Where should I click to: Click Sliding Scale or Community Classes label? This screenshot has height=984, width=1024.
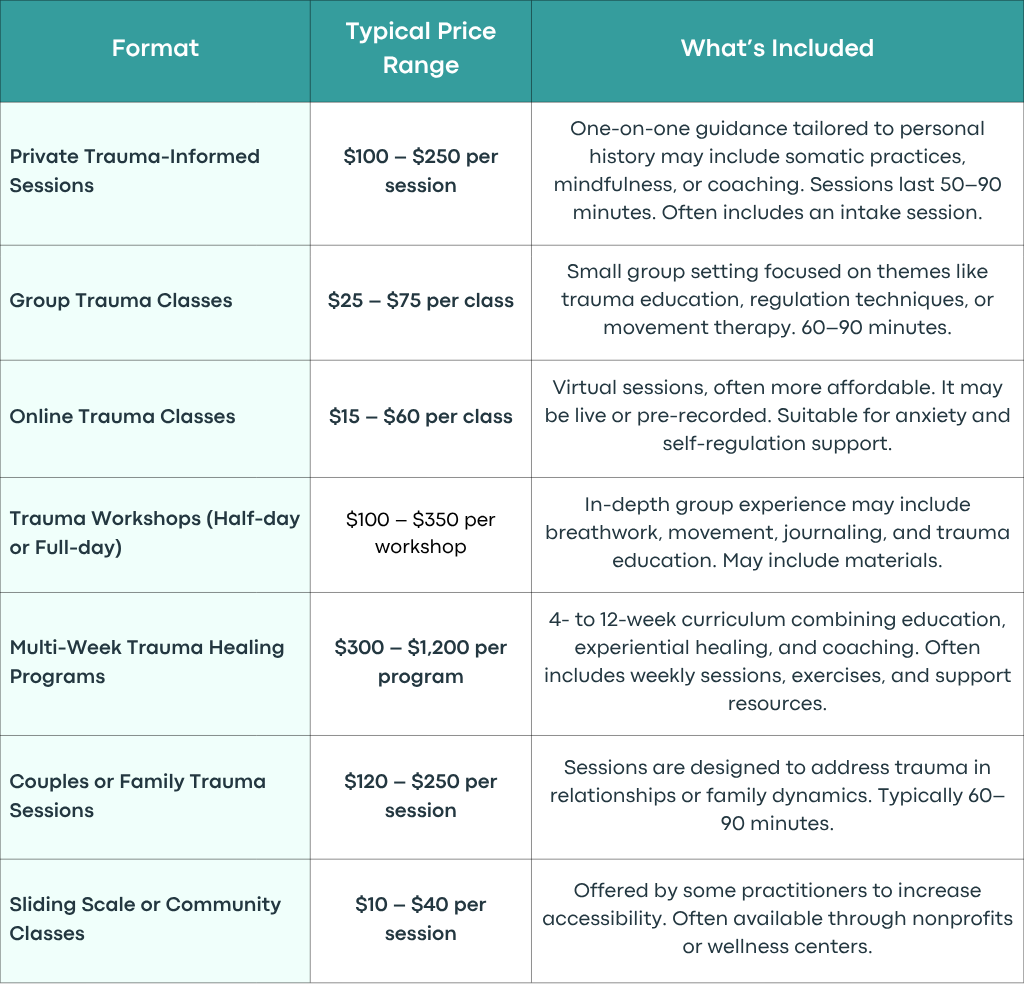(145, 918)
